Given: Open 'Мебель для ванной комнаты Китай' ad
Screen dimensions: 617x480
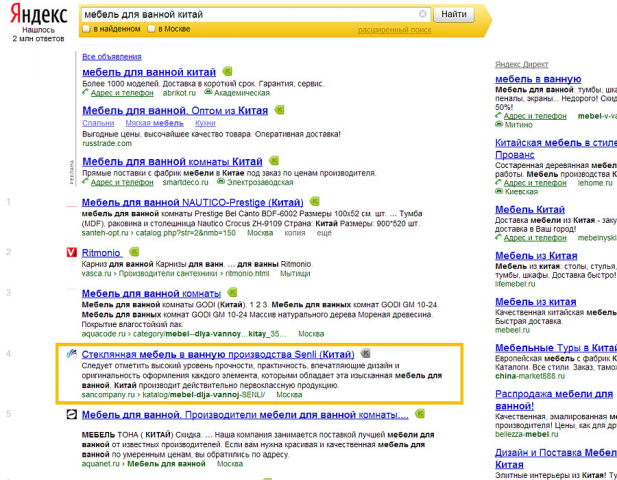Looking at the screenshot, I should 172,162.
